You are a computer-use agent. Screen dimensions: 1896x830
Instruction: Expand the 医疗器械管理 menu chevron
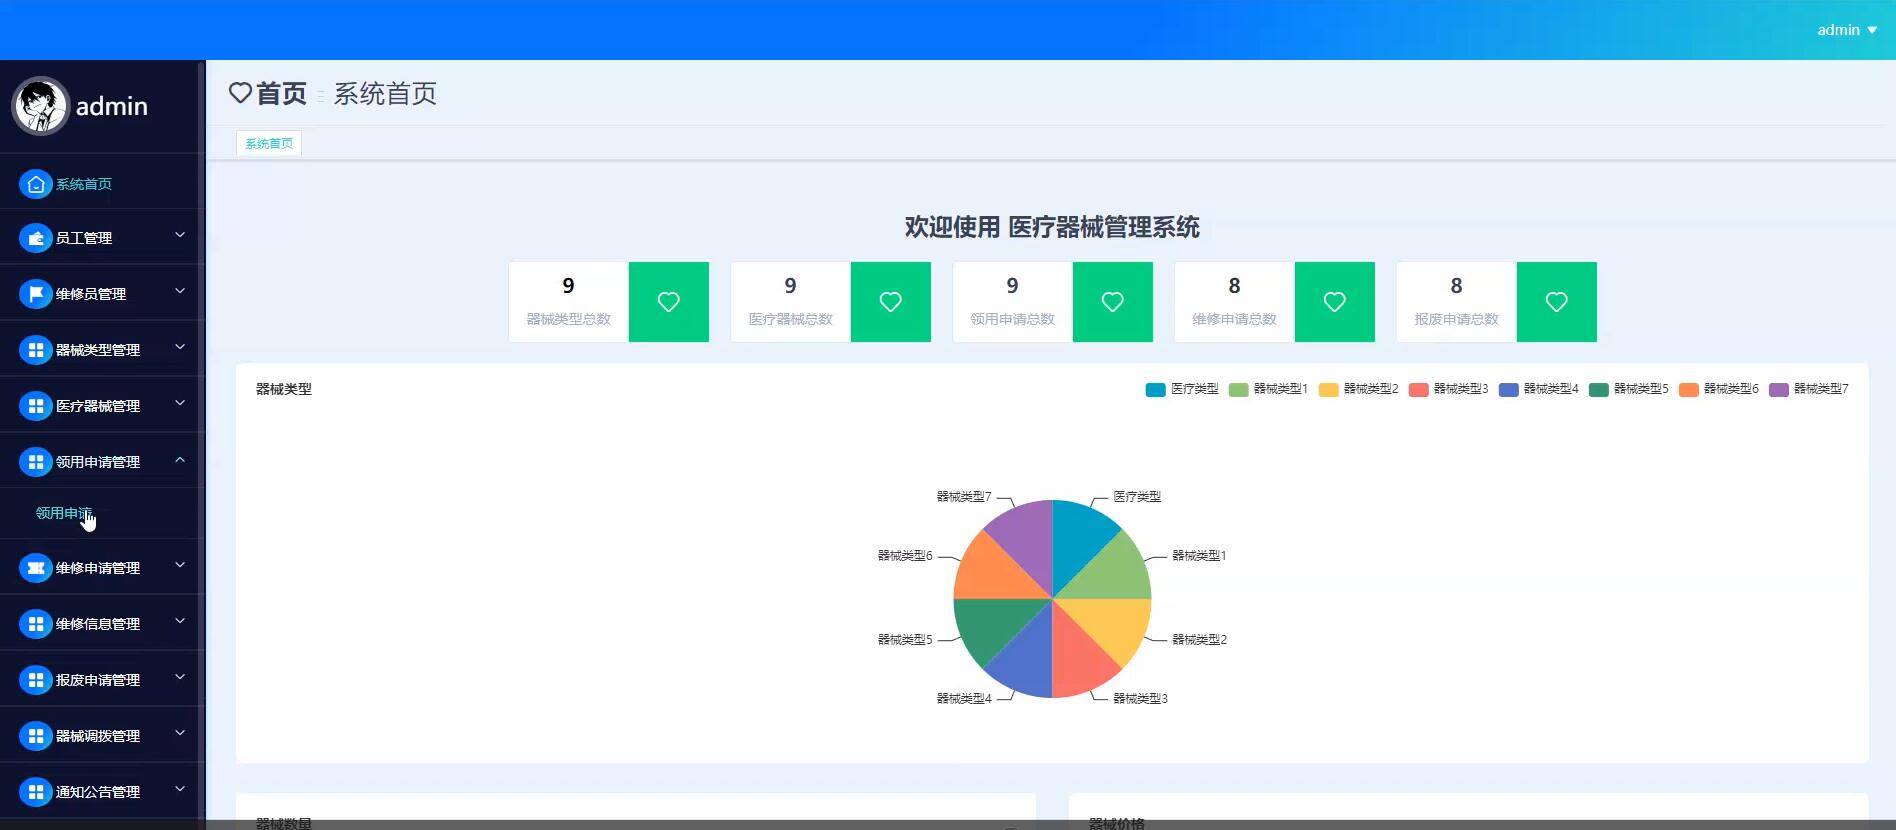click(180, 403)
